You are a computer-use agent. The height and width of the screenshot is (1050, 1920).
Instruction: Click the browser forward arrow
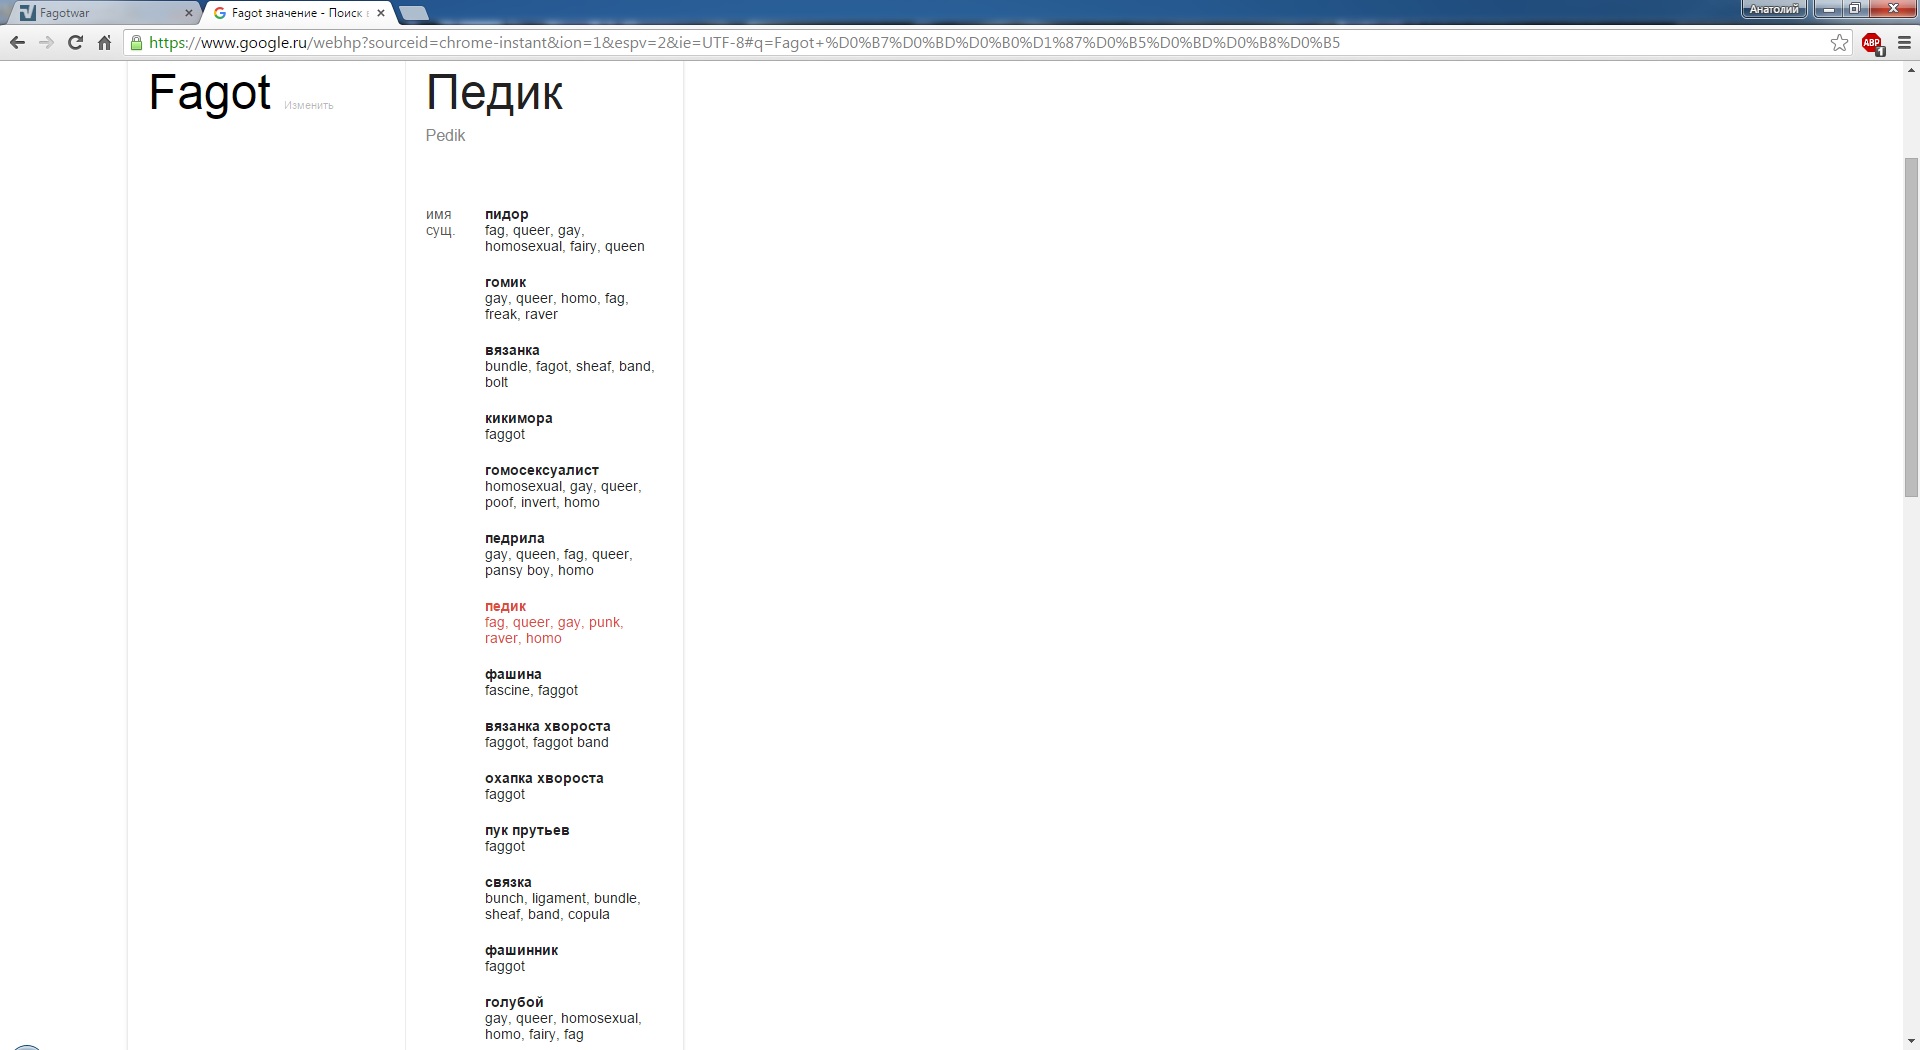[46, 42]
